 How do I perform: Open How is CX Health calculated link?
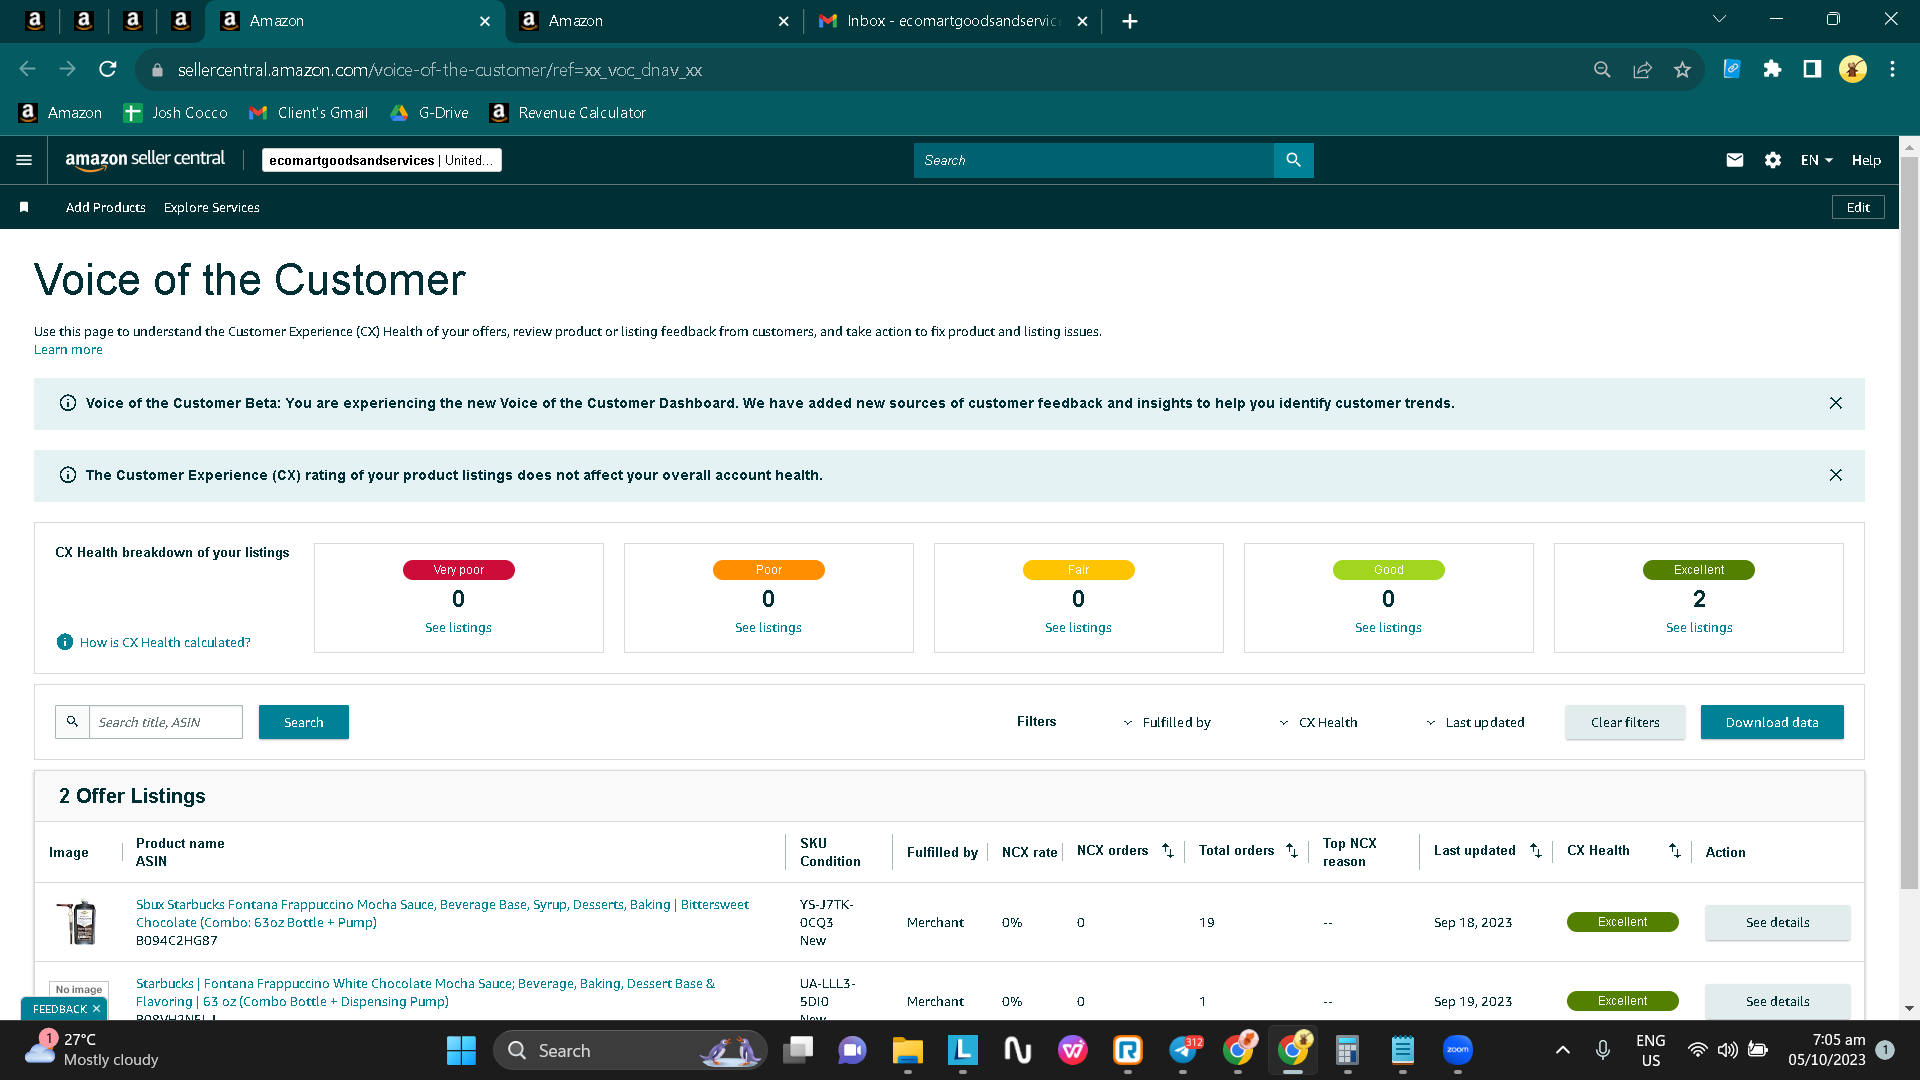pos(165,642)
